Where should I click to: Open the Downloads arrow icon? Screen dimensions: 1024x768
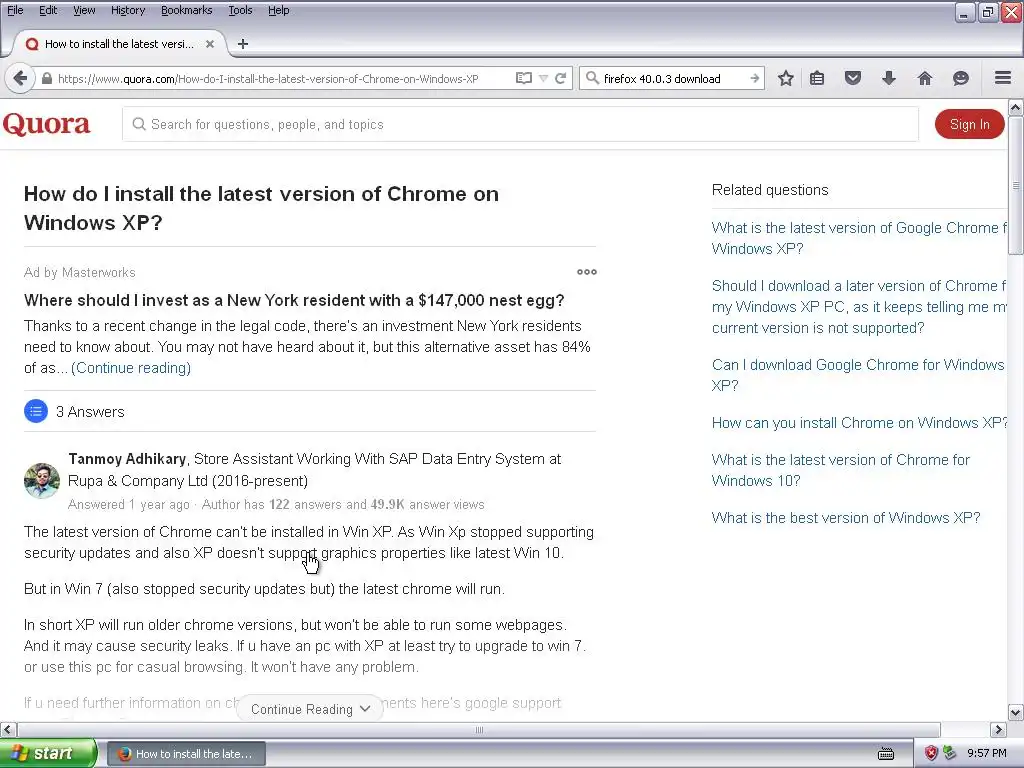(889, 78)
